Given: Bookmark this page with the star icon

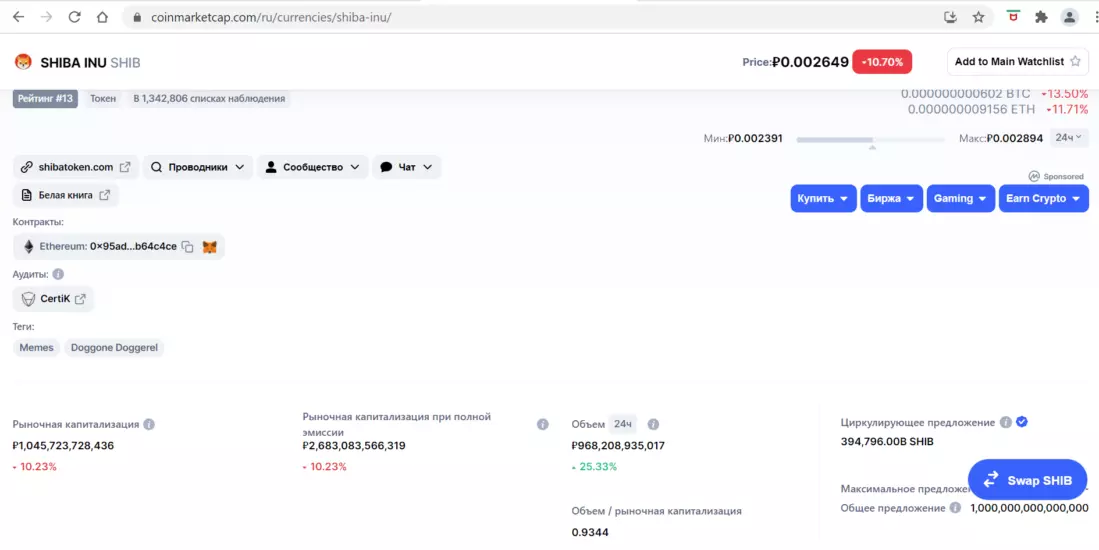Looking at the screenshot, I should click(978, 17).
